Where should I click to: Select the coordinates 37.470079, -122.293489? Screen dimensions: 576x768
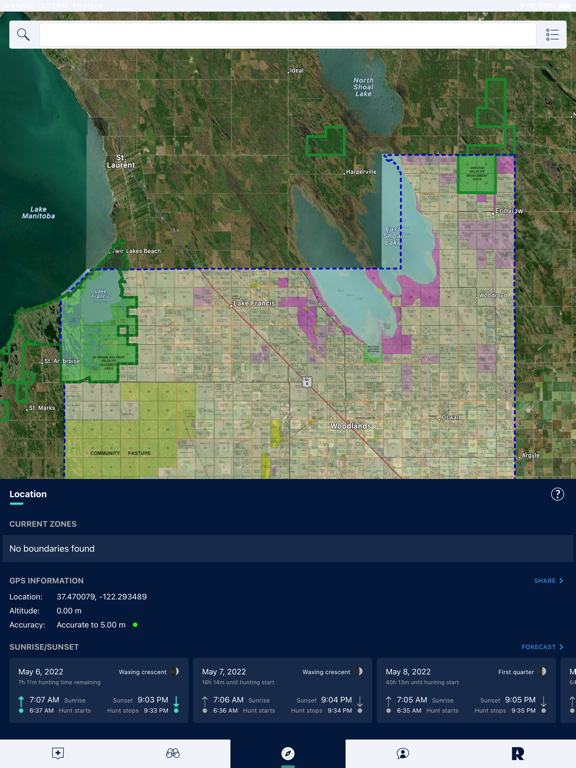click(101, 597)
